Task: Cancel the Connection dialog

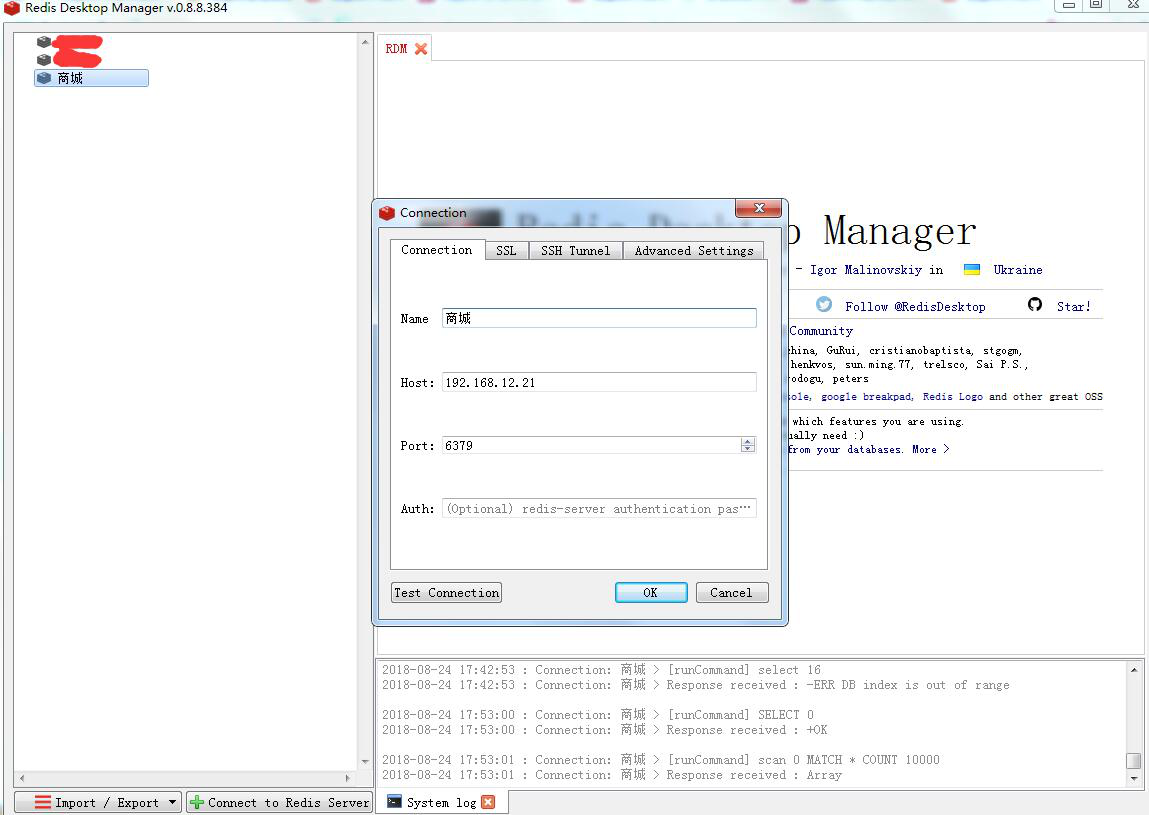Action: click(731, 592)
